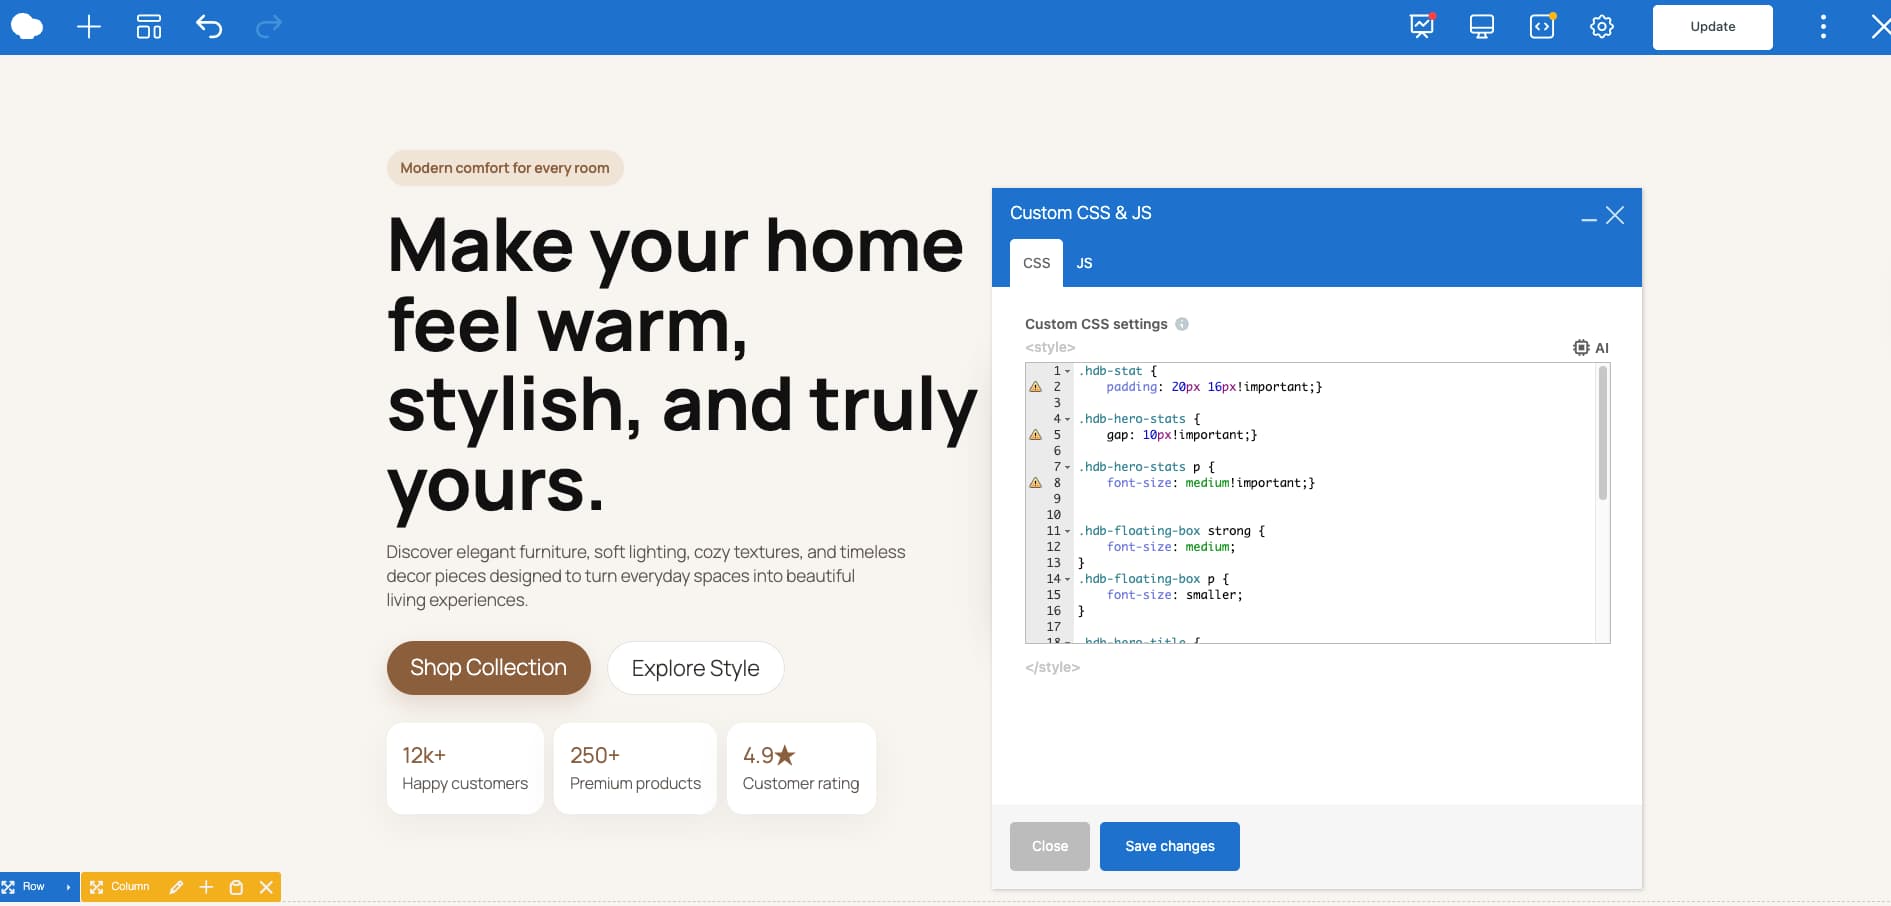The height and width of the screenshot is (906, 1891).
Task: Collapse the hdb-floating-box code block
Action: (1068, 531)
